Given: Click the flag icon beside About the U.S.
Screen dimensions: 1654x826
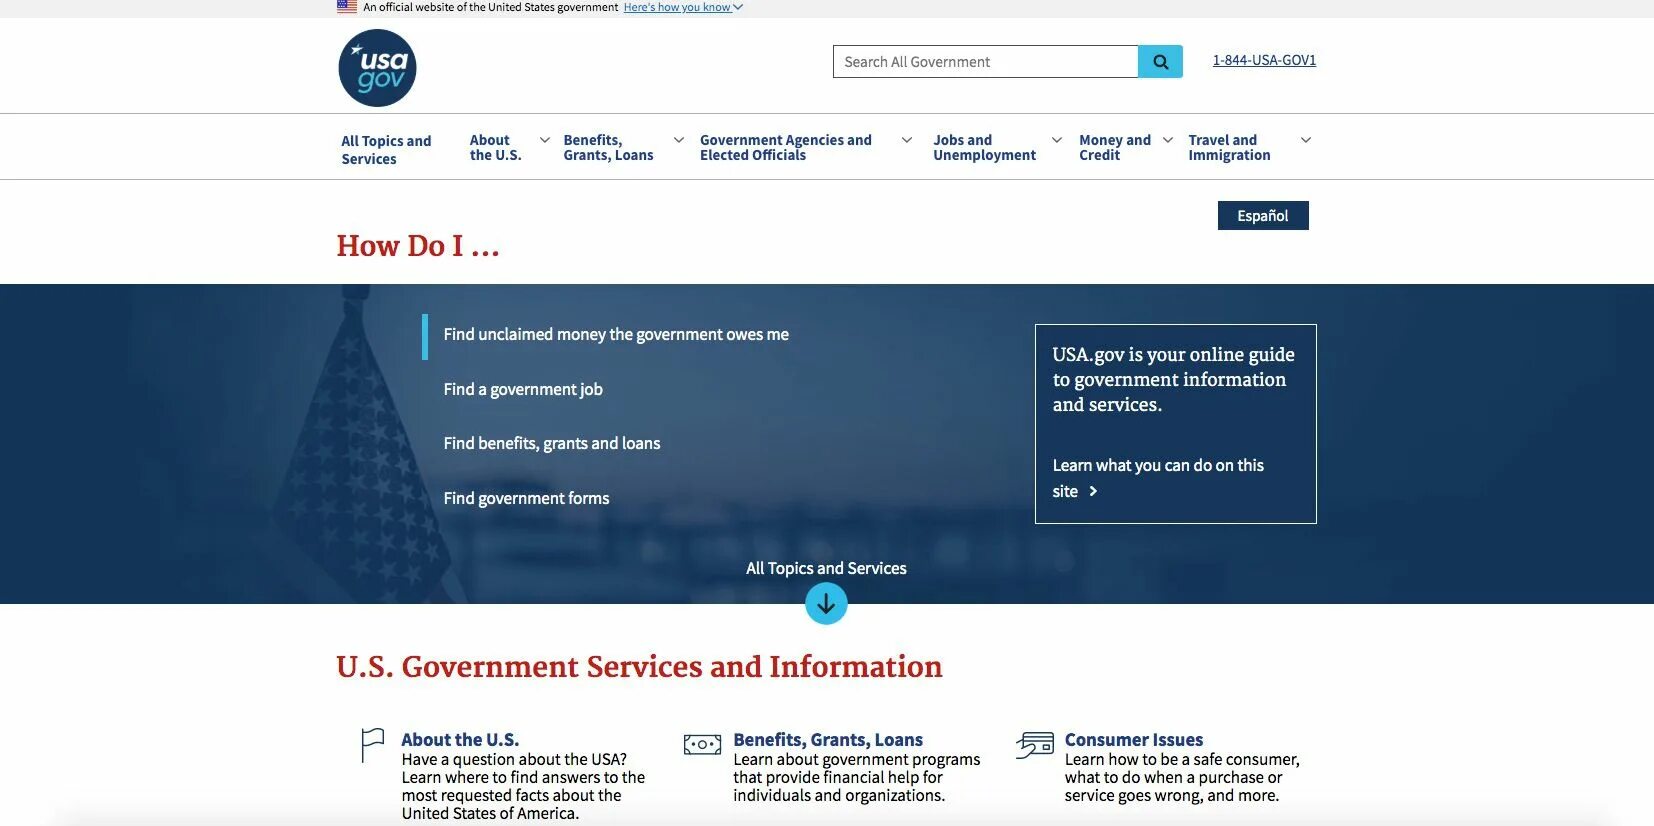Looking at the screenshot, I should pos(372,746).
